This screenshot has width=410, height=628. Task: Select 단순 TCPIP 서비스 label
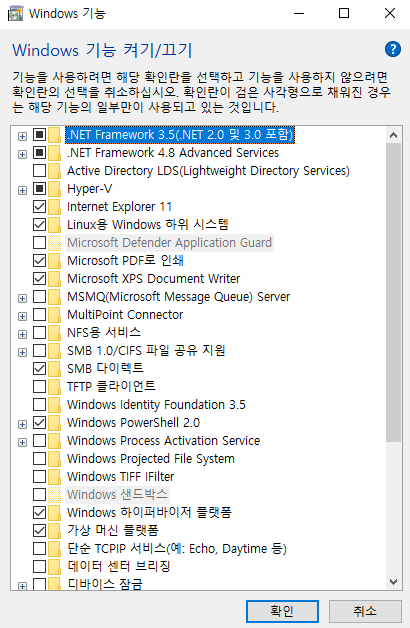(177, 548)
